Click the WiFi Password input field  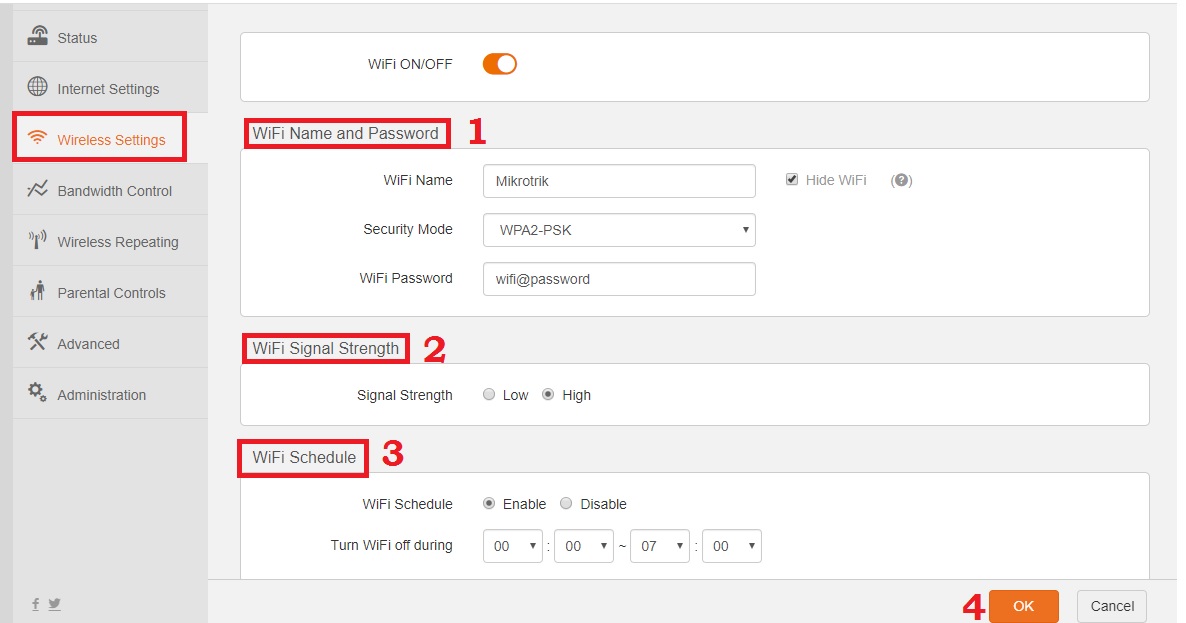619,279
